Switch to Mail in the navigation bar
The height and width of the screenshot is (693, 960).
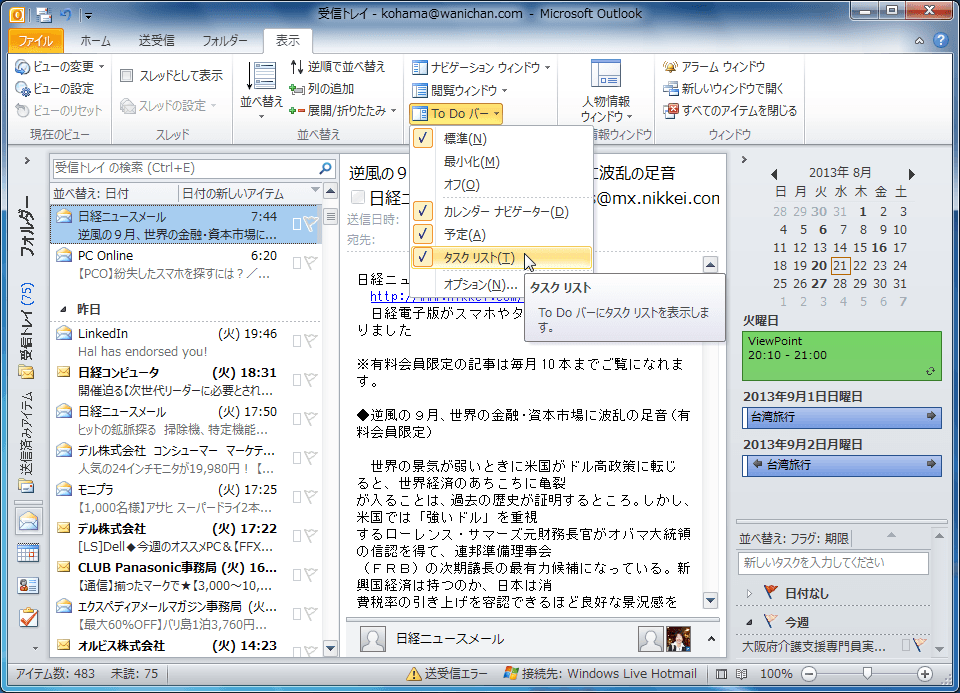pos(28,522)
